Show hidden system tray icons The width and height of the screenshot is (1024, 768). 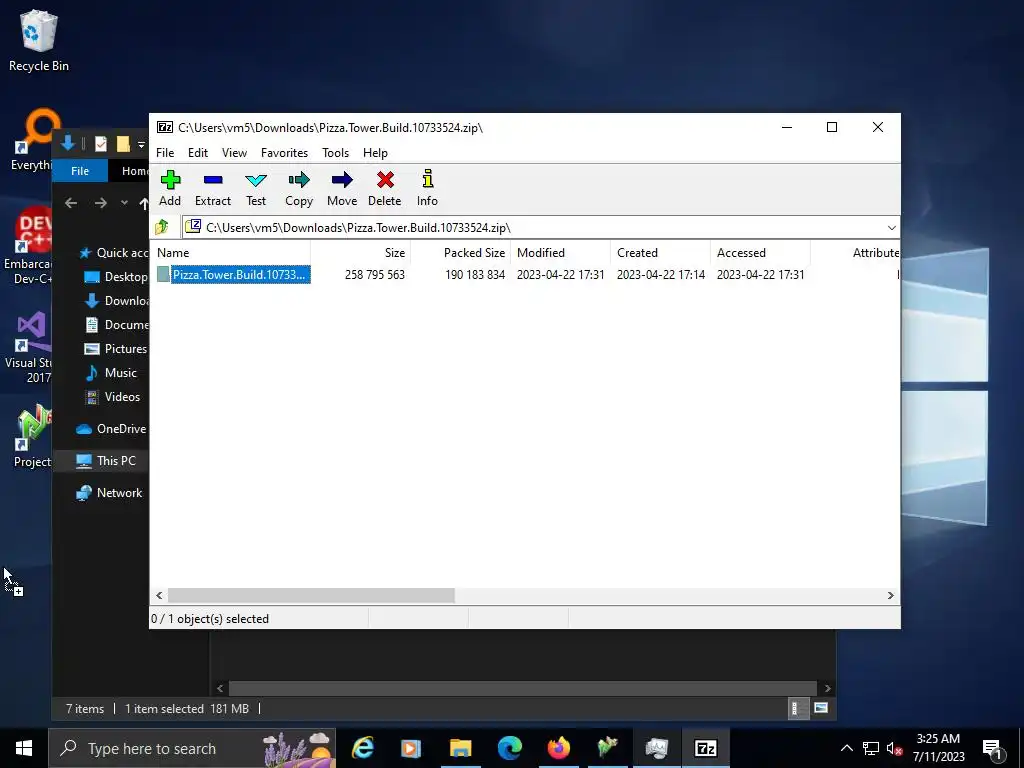846,748
